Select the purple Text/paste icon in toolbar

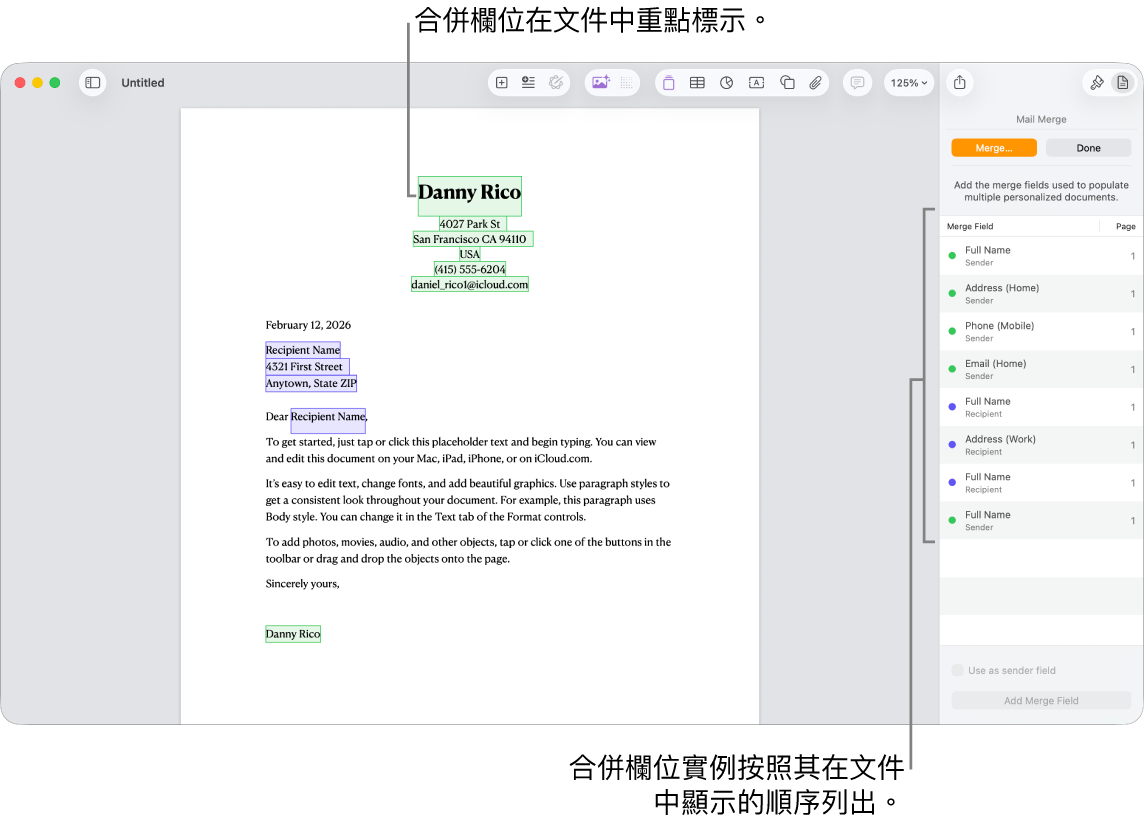point(668,82)
